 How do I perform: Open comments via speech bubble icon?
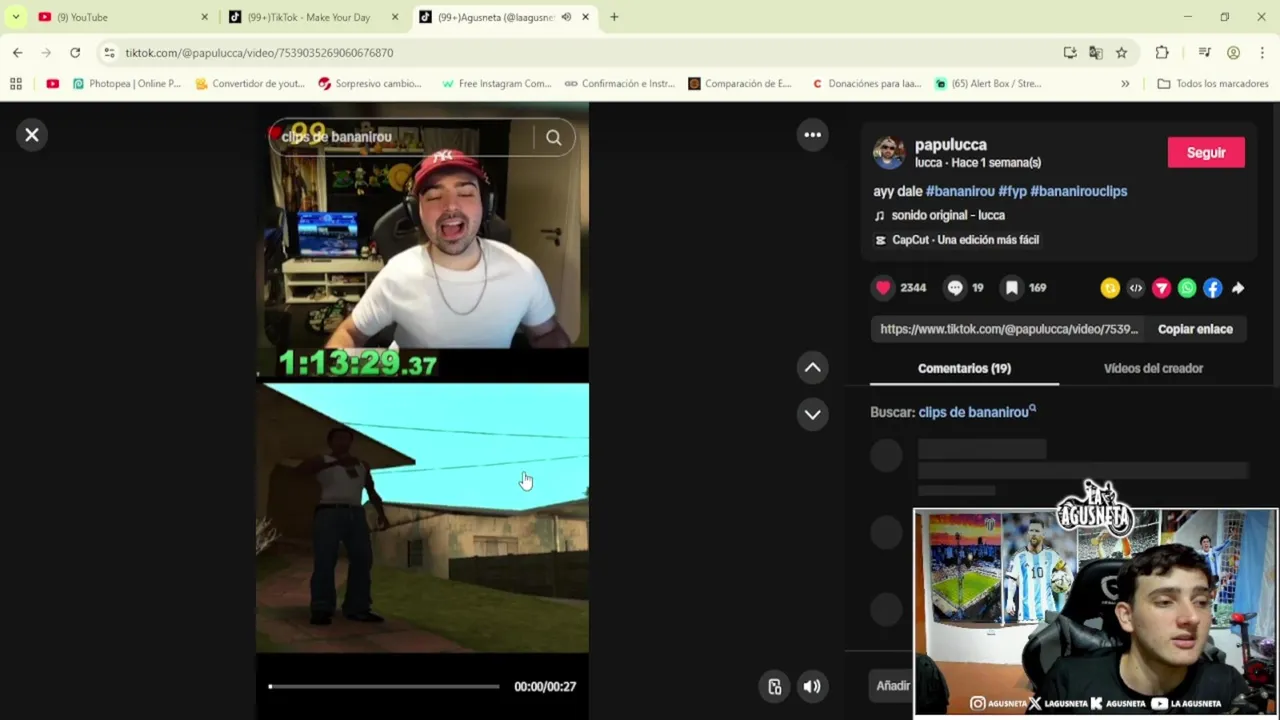pos(955,288)
